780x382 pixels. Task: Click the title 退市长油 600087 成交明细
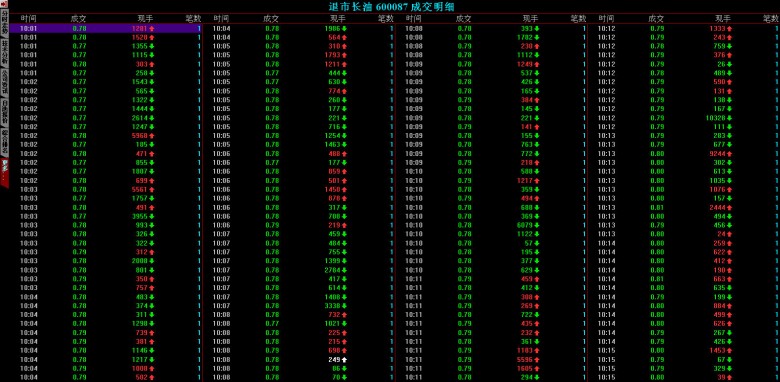pos(392,6)
